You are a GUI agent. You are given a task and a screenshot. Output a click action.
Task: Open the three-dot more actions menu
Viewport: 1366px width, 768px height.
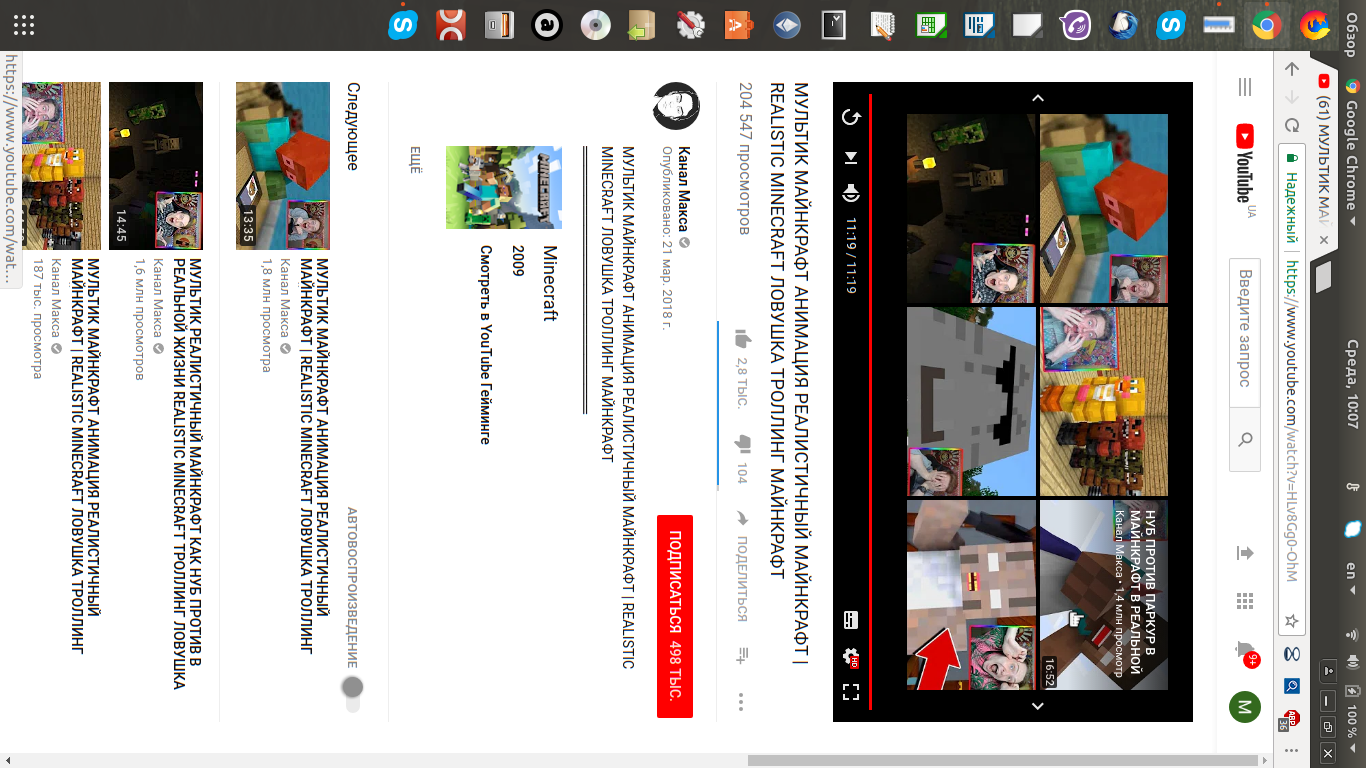(742, 700)
